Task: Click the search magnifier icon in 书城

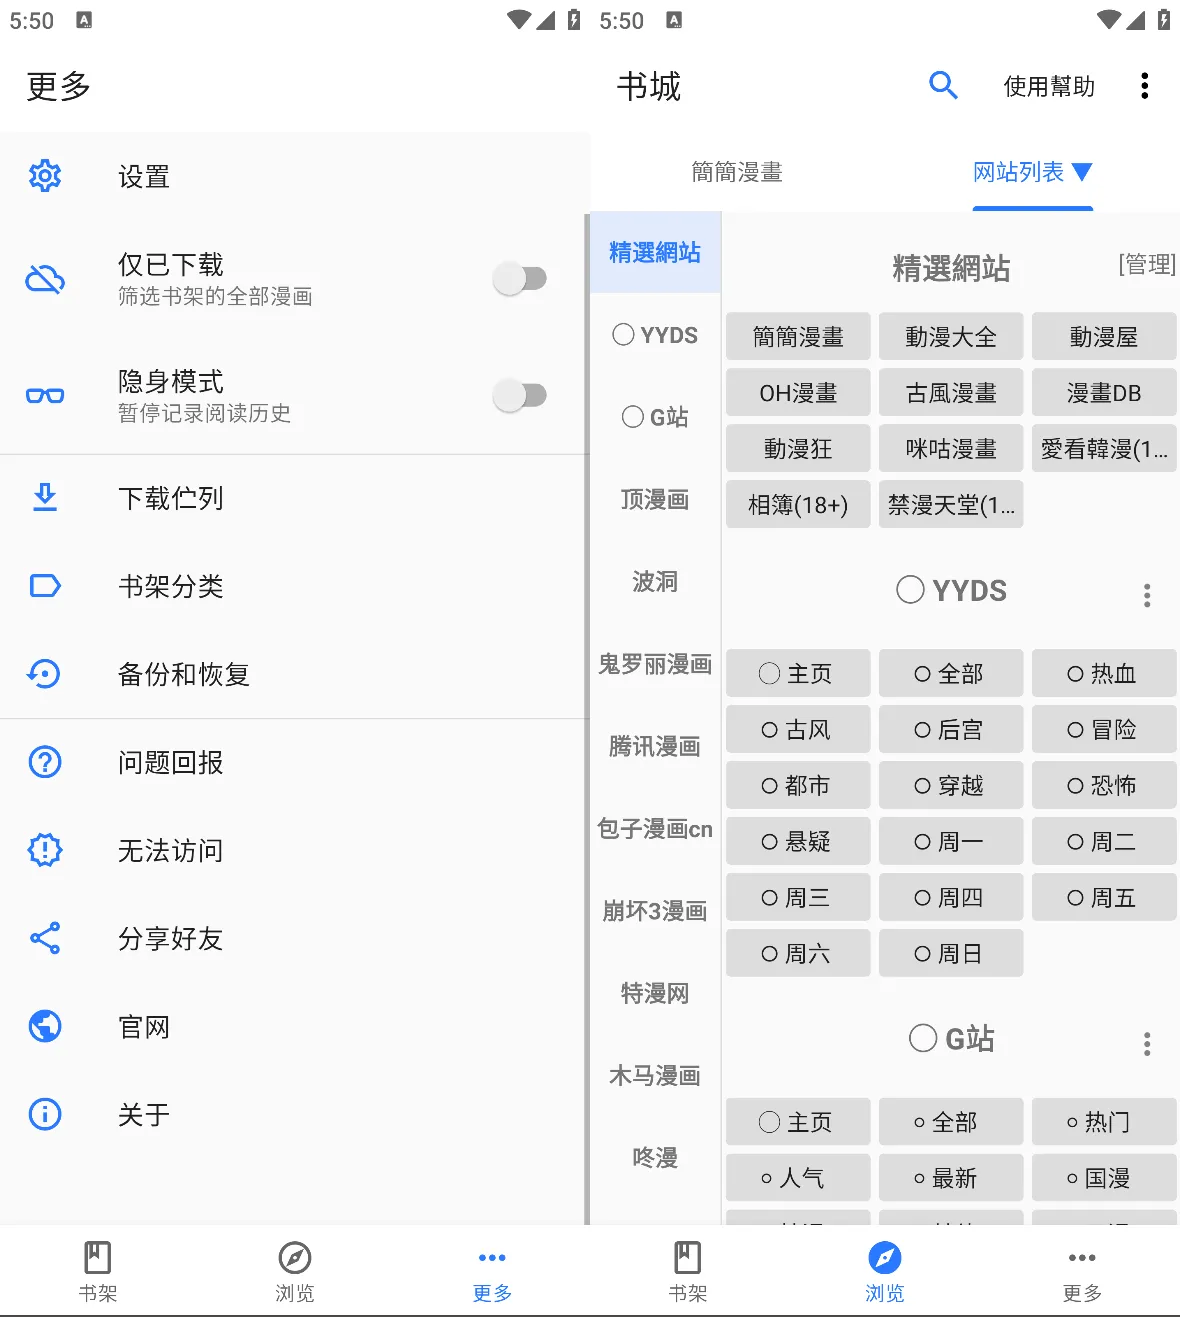Action: (x=943, y=86)
